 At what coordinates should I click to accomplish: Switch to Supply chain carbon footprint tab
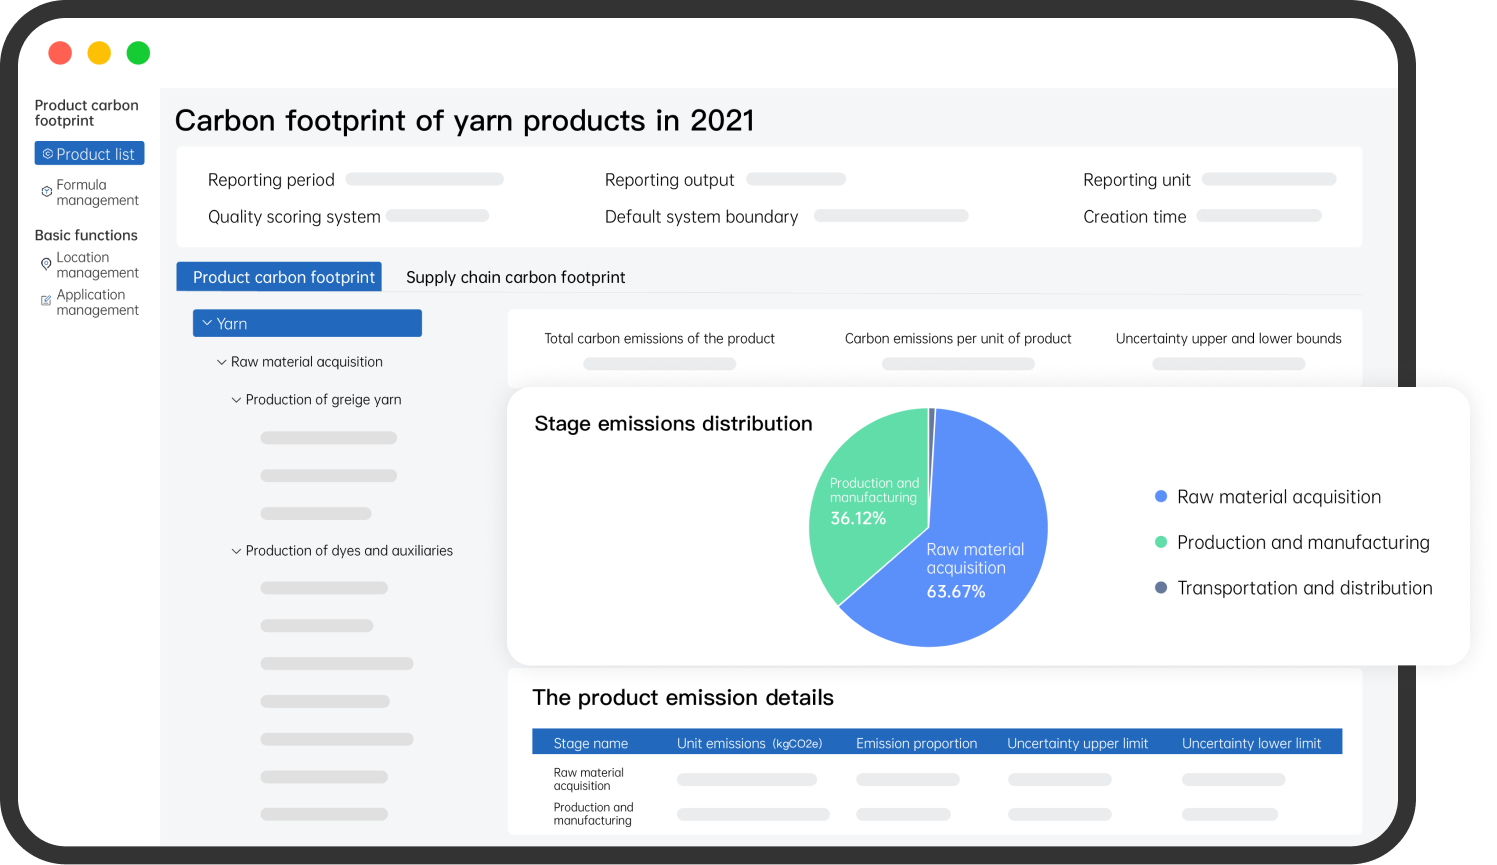coord(515,277)
